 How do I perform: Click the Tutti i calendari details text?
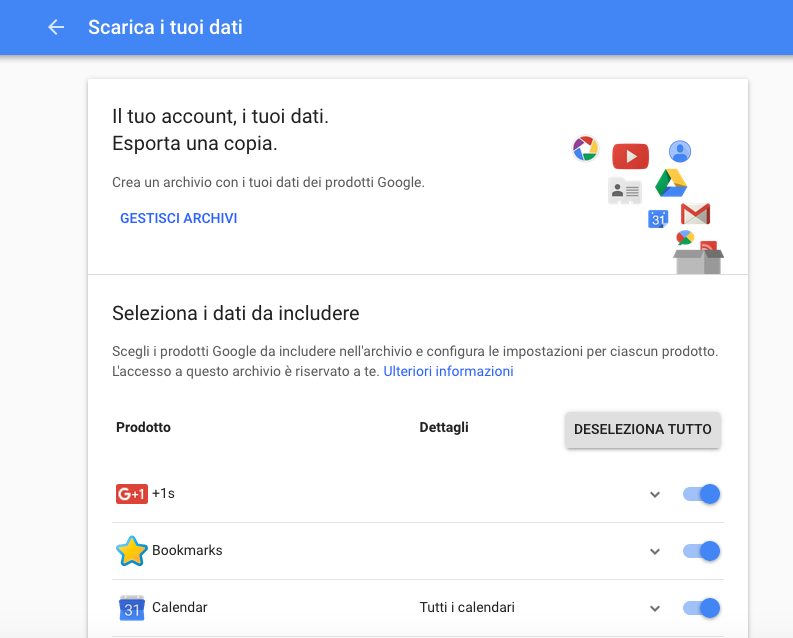467,608
